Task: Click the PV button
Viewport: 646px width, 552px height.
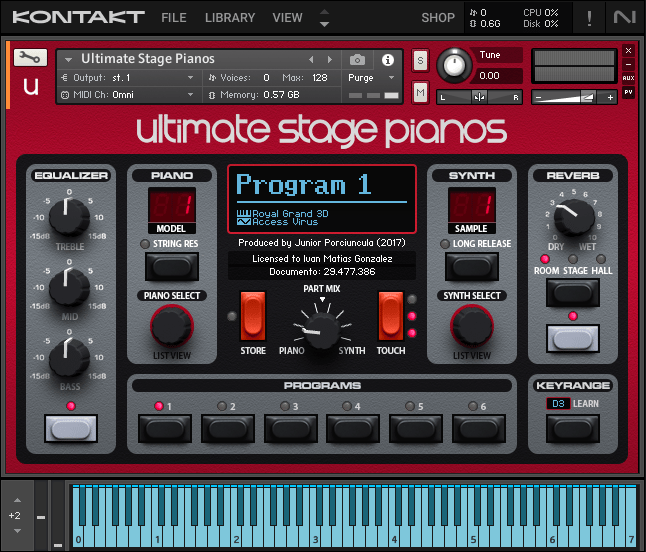Action: (628, 92)
